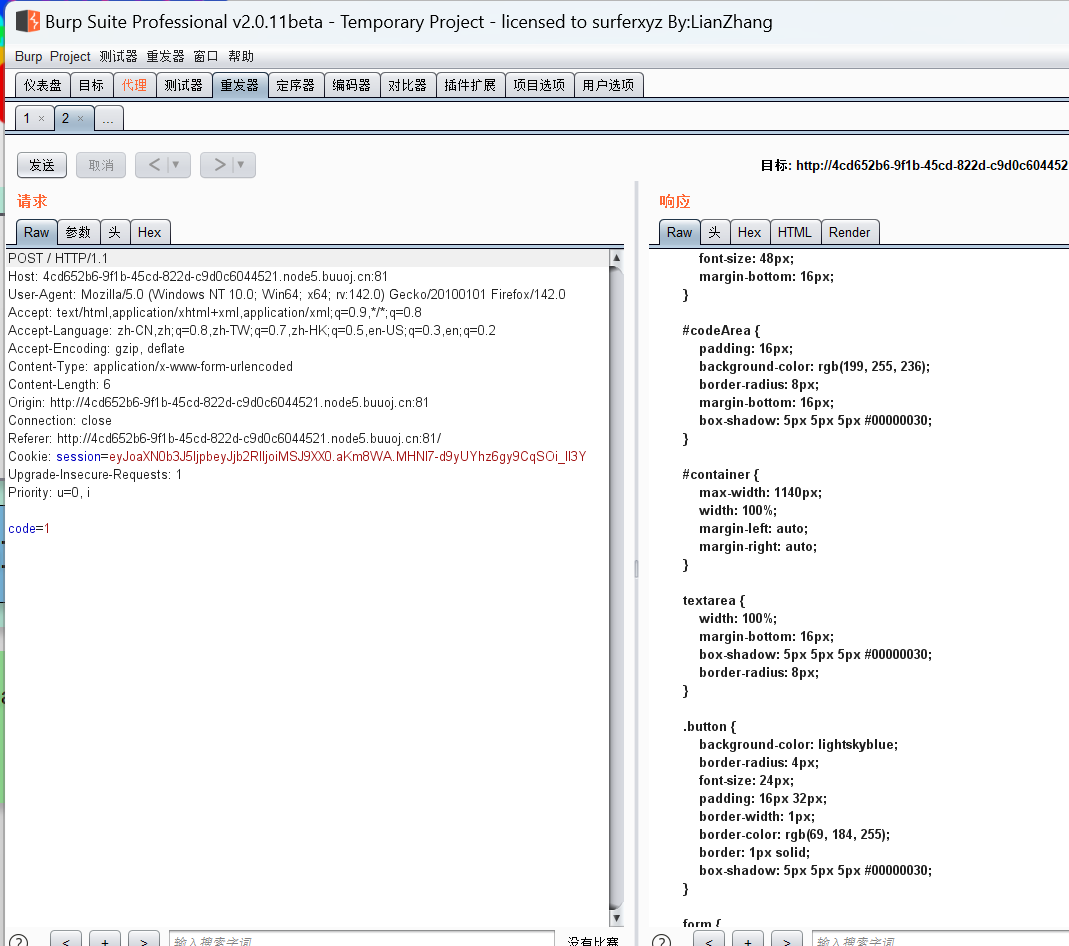Viewport: 1069px width, 946px height.
Task: Open the 用户选项 tab
Action: click(609, 85)
